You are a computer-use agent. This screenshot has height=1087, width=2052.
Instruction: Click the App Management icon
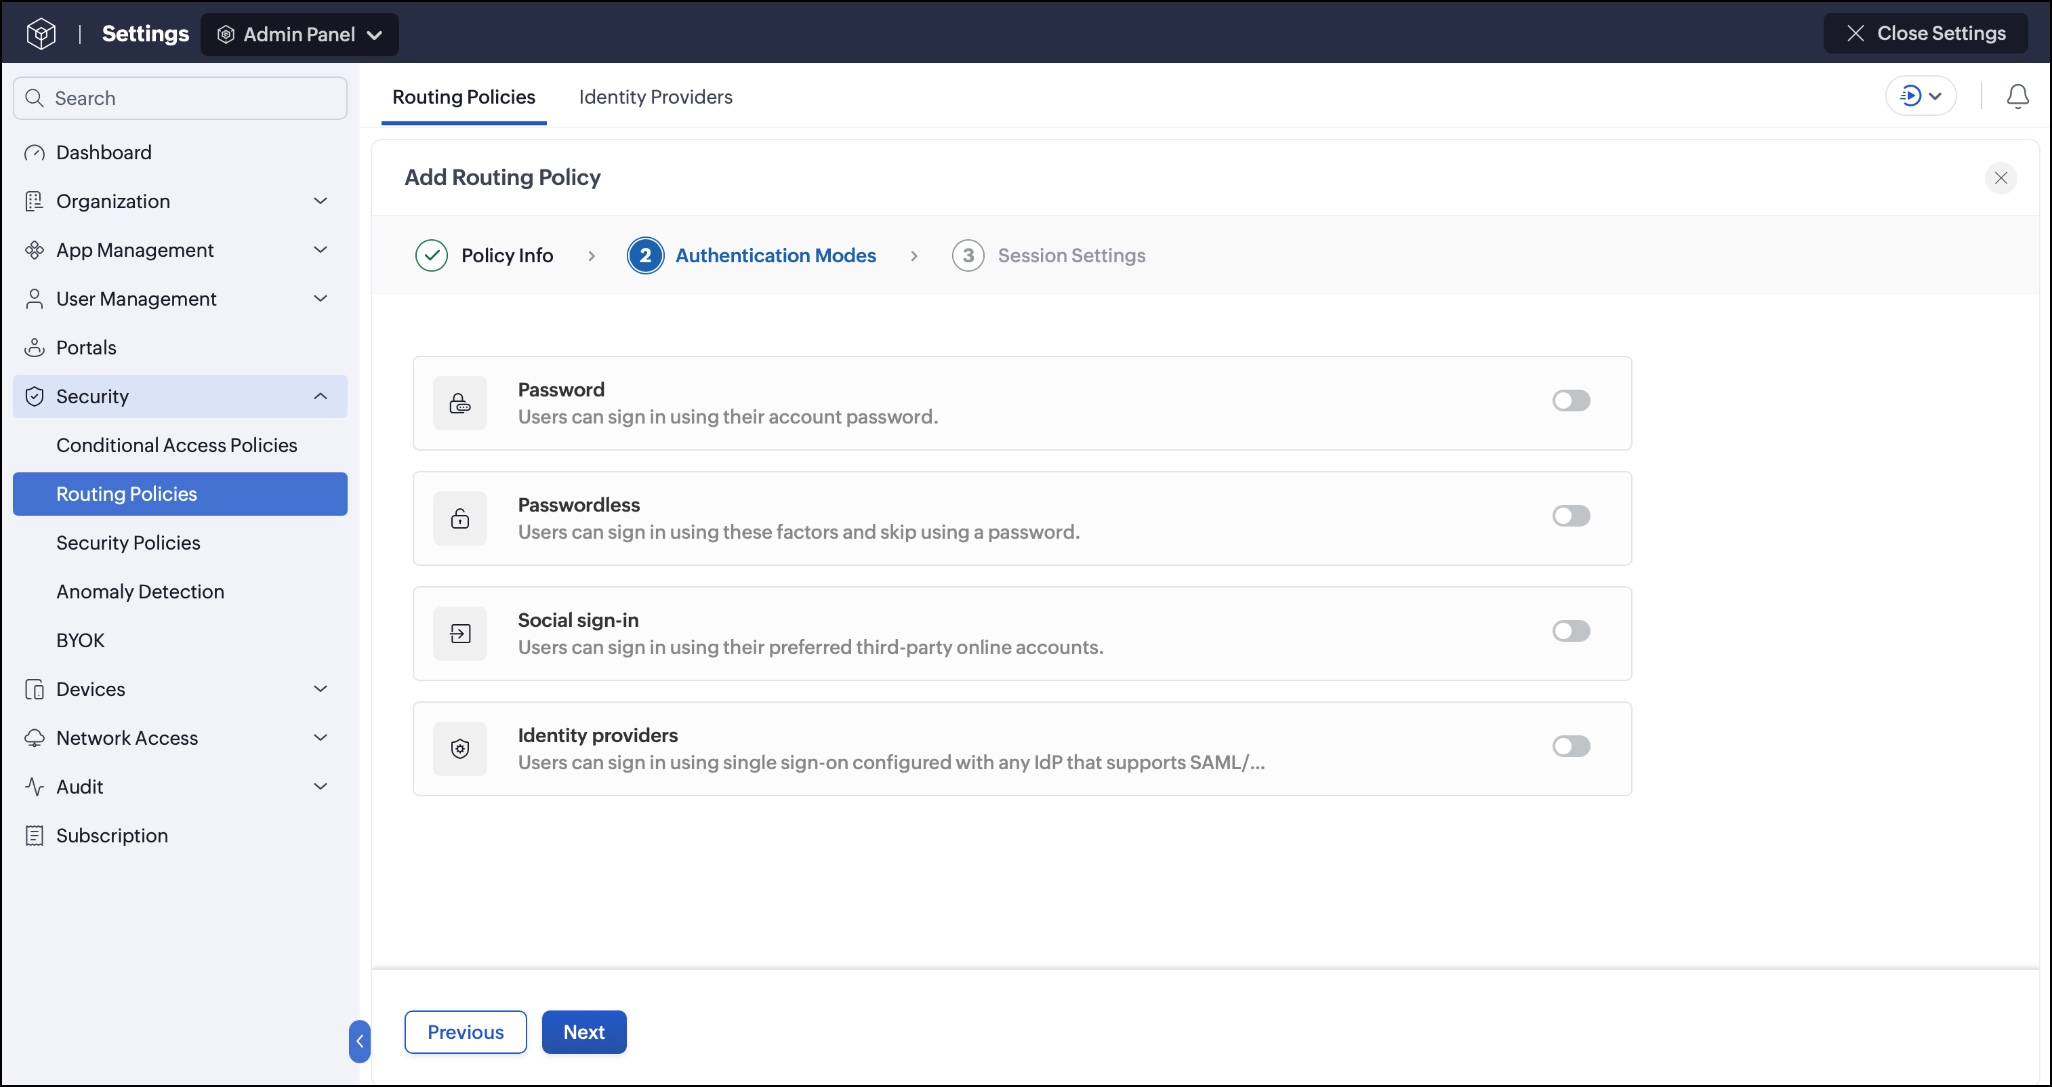34,250
